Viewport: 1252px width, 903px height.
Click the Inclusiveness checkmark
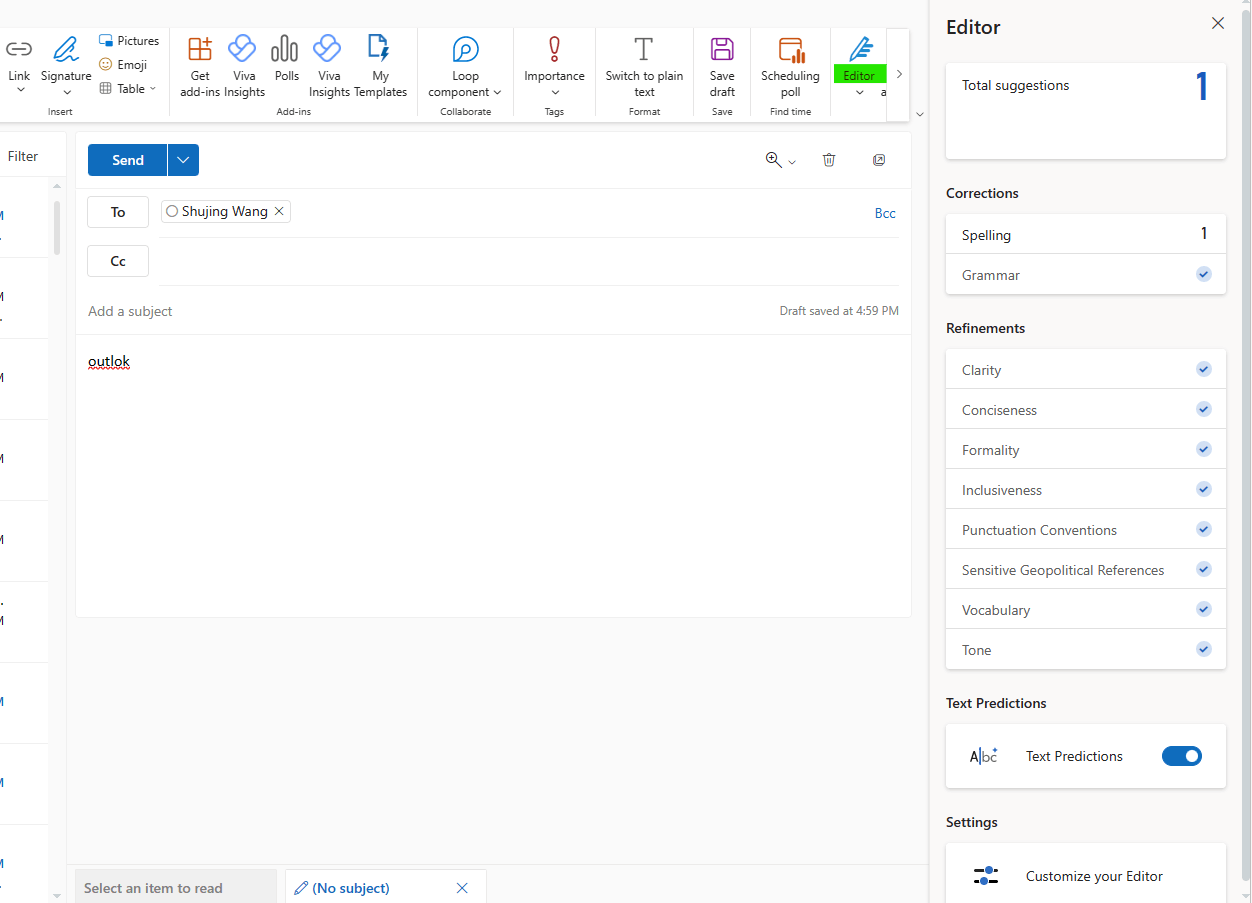[x=1204, y=489]
